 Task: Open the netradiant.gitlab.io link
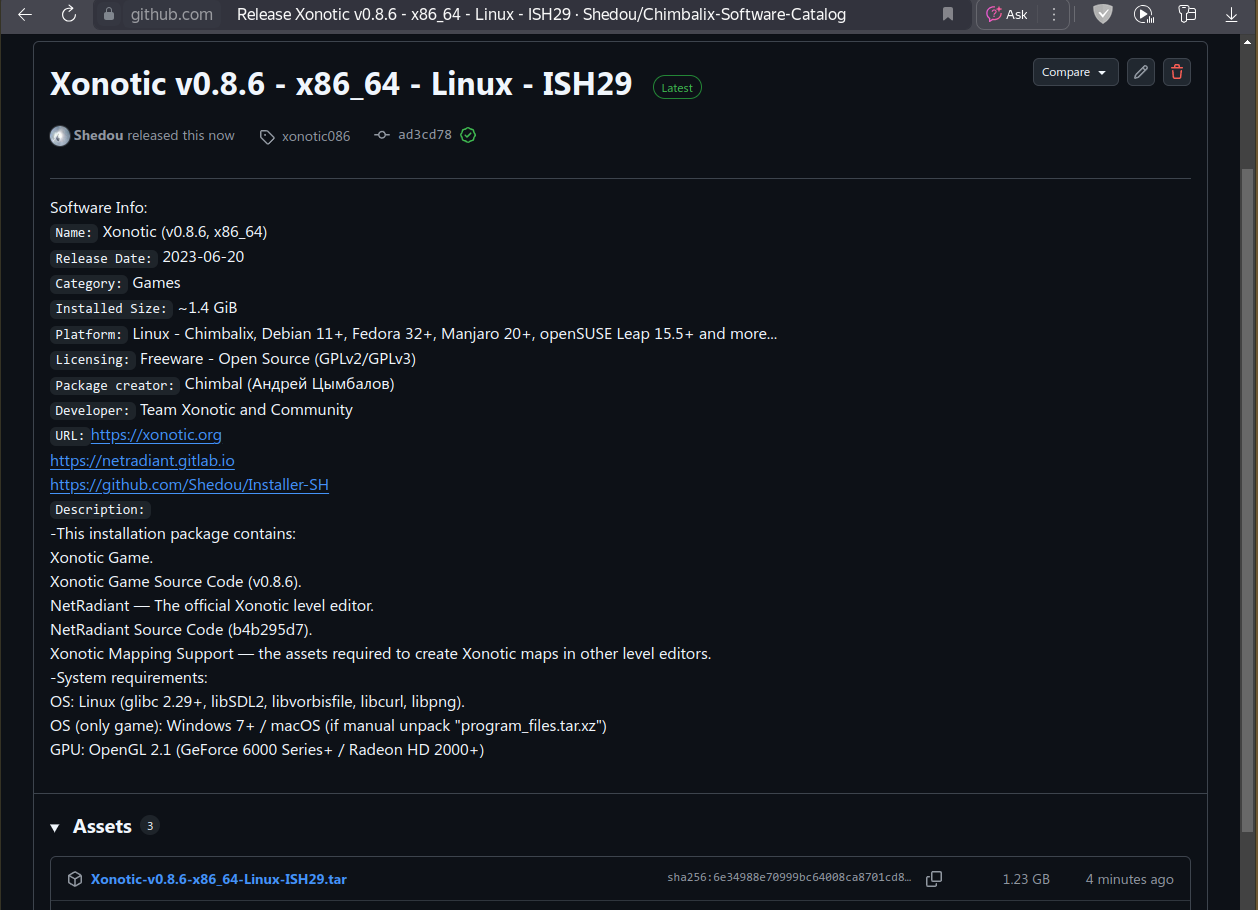click(x=142, y=460)
